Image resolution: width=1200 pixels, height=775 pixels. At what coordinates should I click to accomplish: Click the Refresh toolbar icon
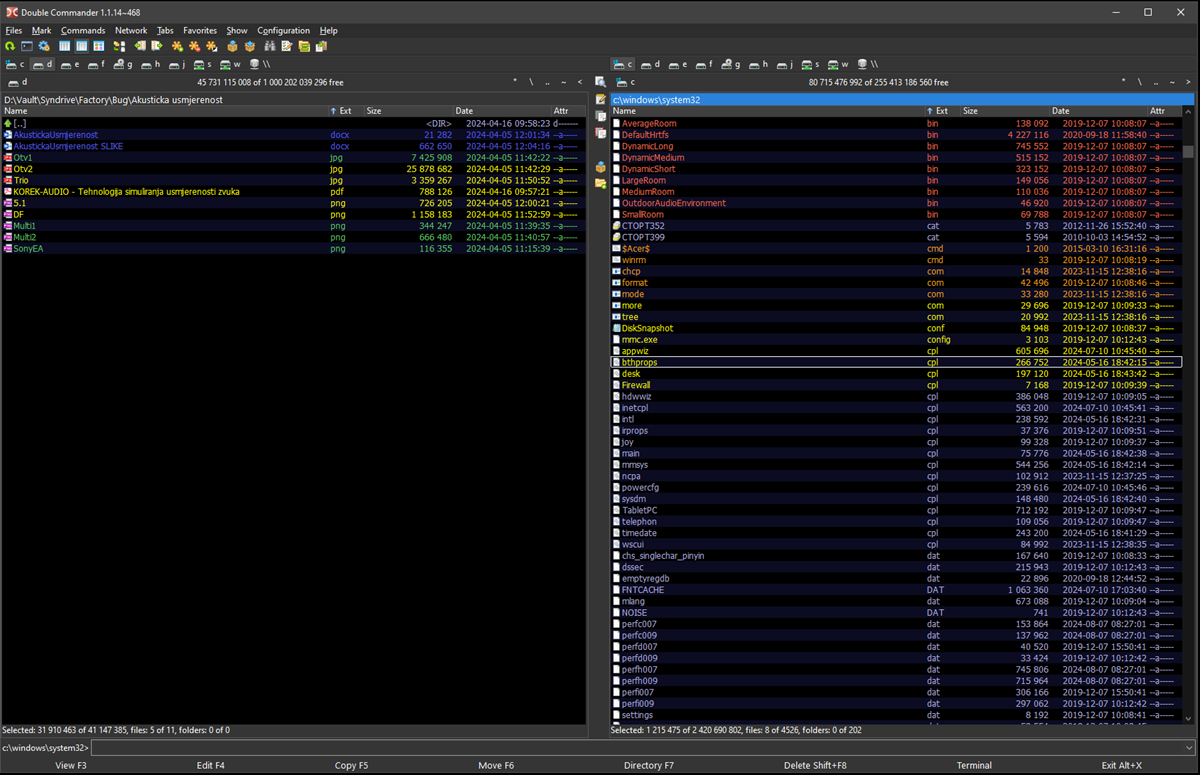point(10,46)
